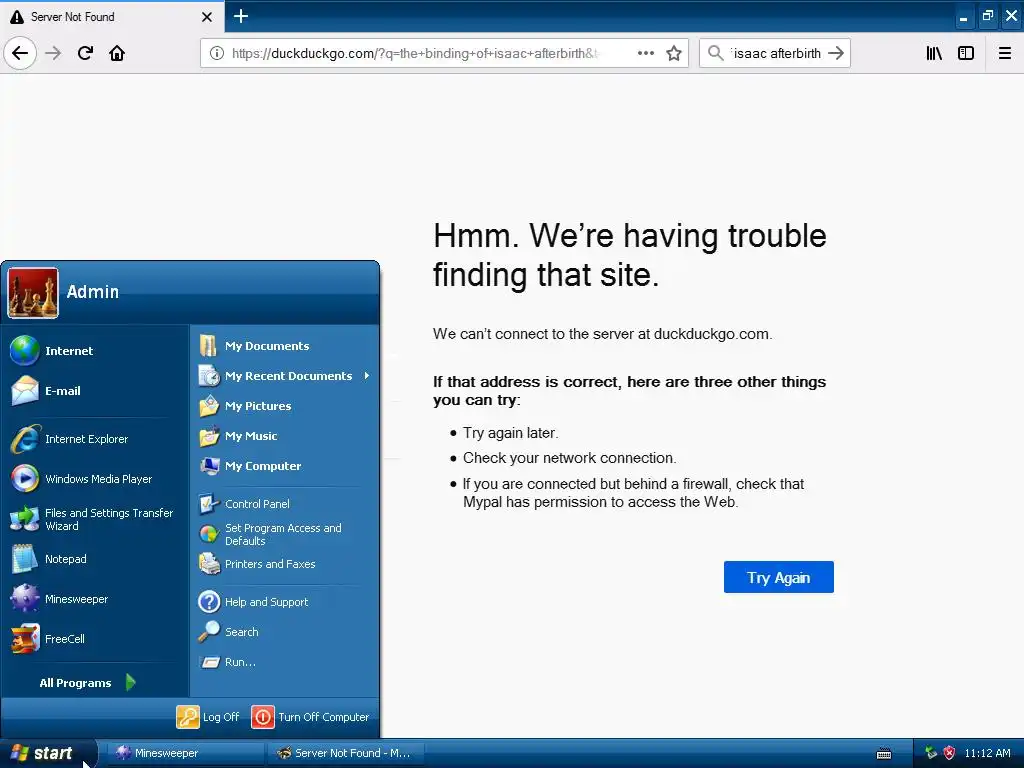Open the browser home page icon
The width and height of the screenshot is (1024, 768).
tap(117, 53)
